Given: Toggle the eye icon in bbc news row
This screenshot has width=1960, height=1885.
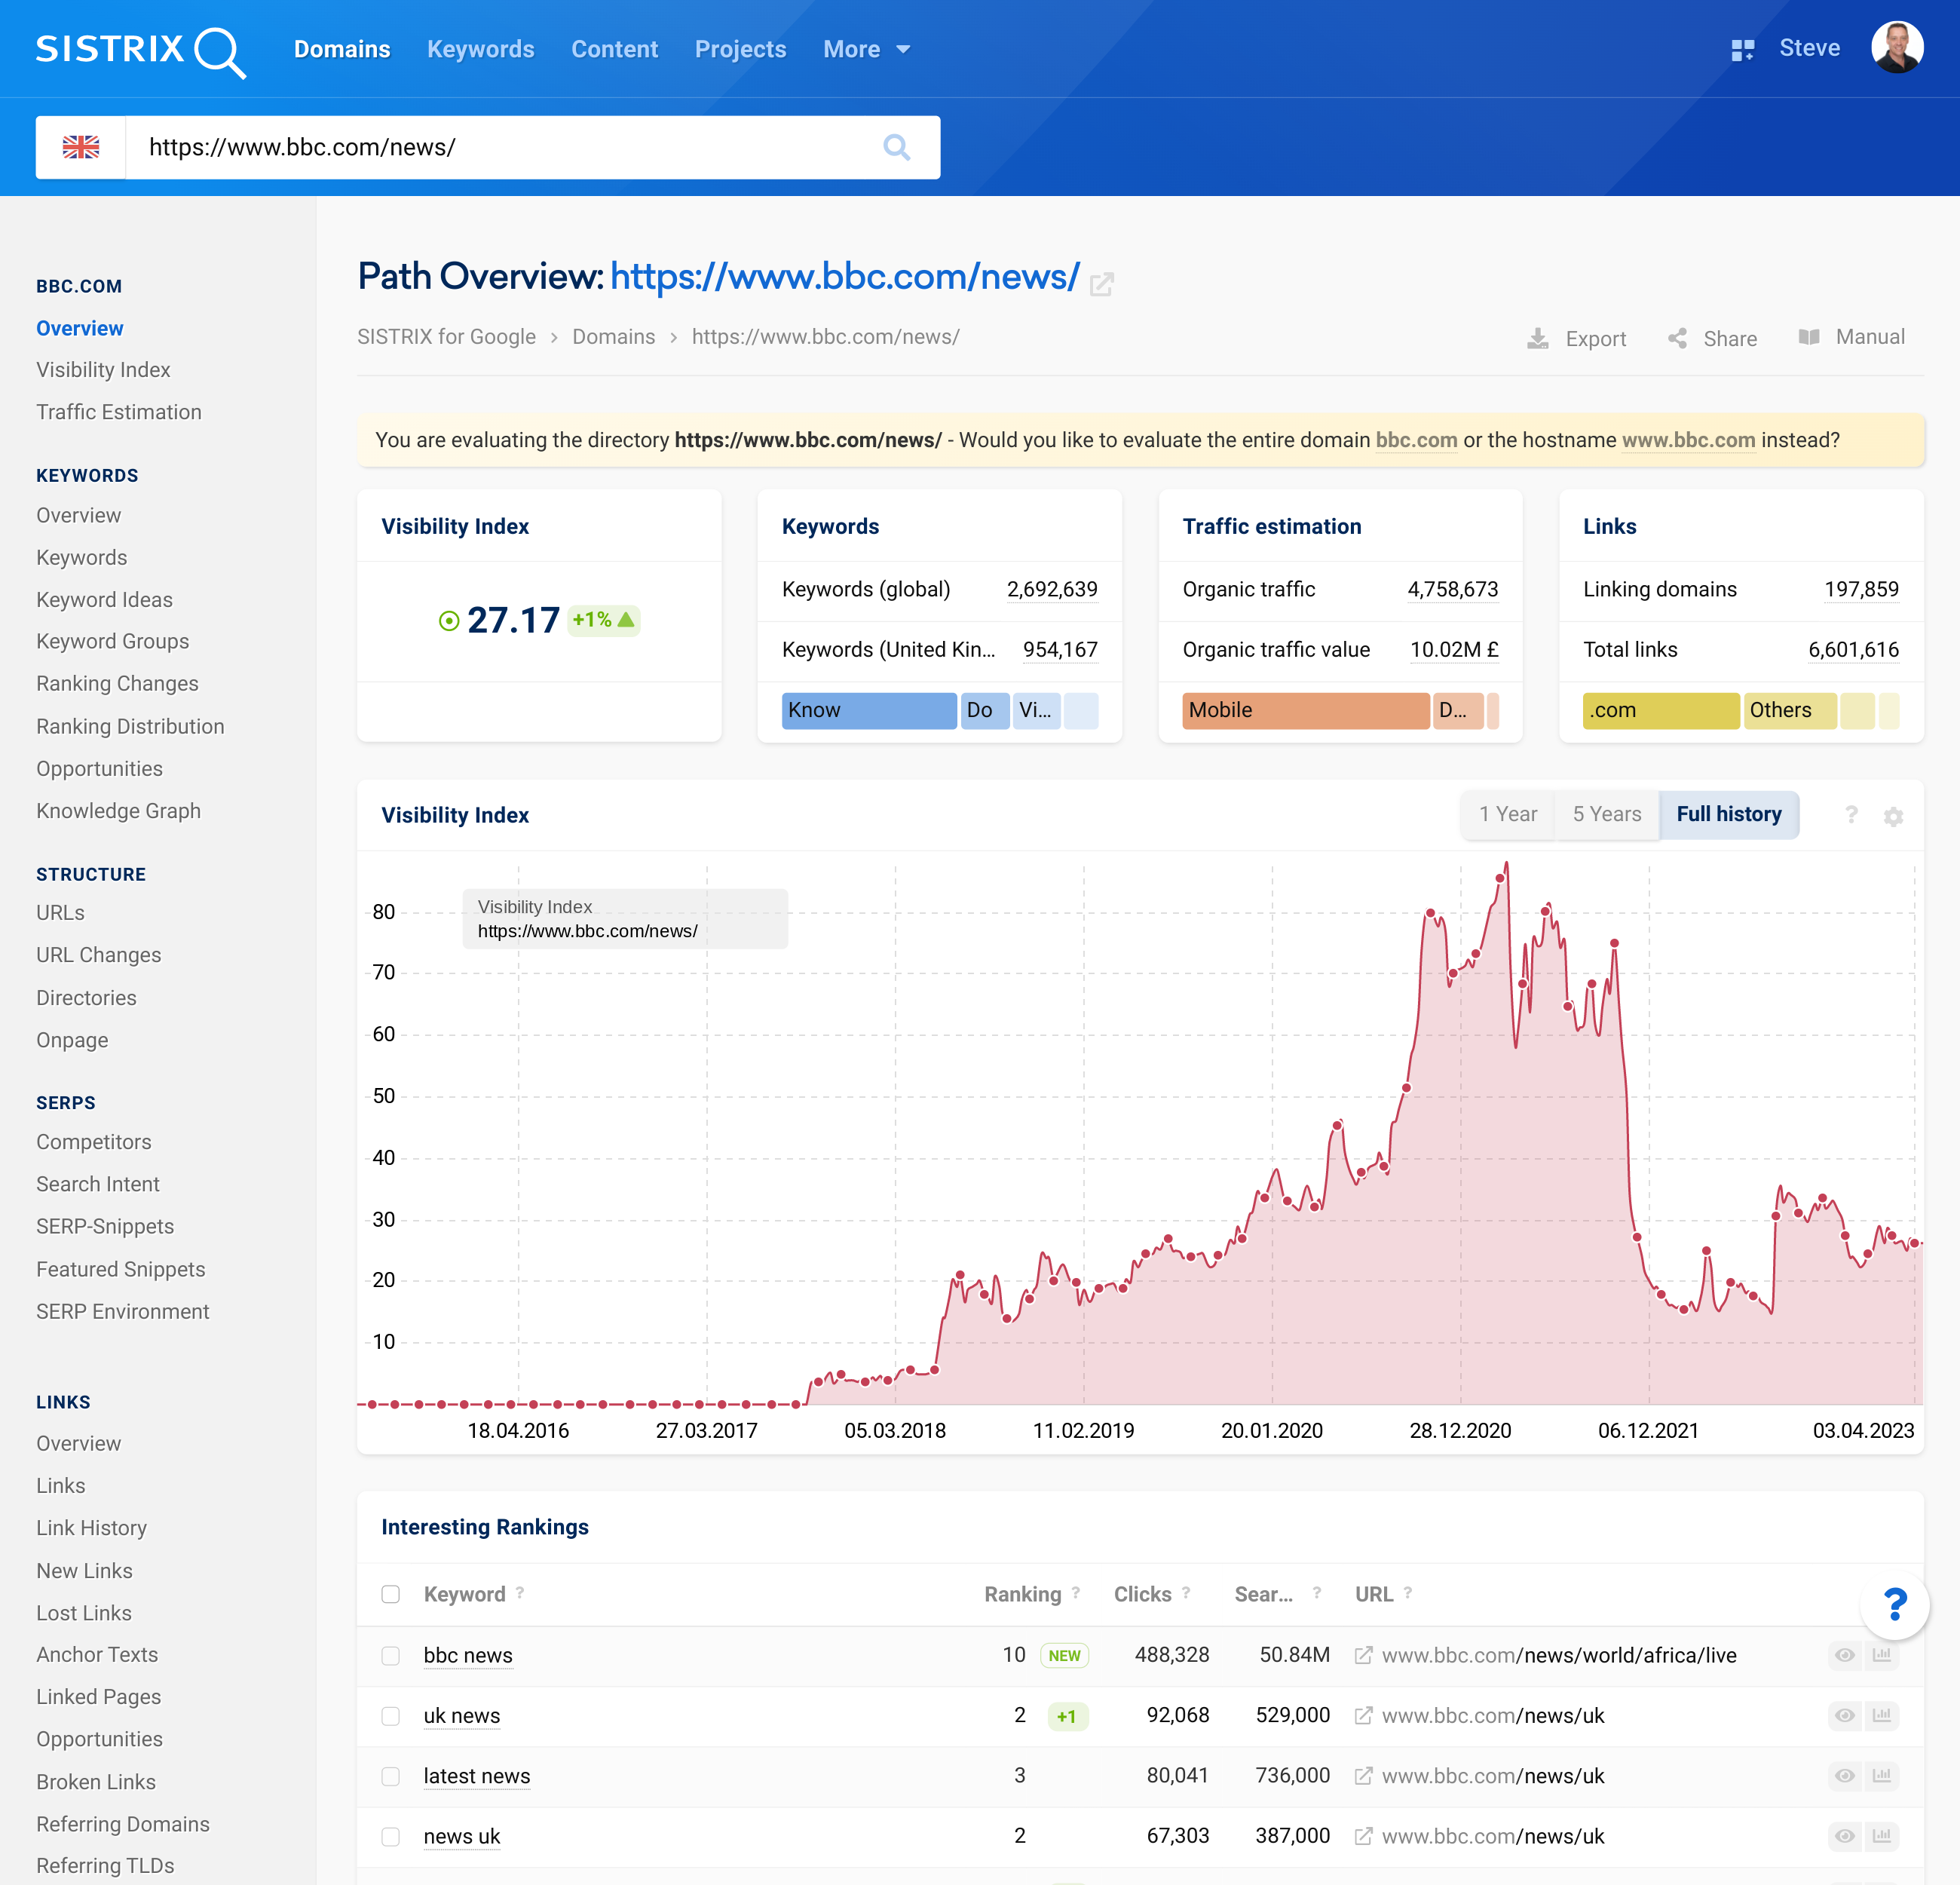Looking at the screenshot, I should (1845, 1655).
